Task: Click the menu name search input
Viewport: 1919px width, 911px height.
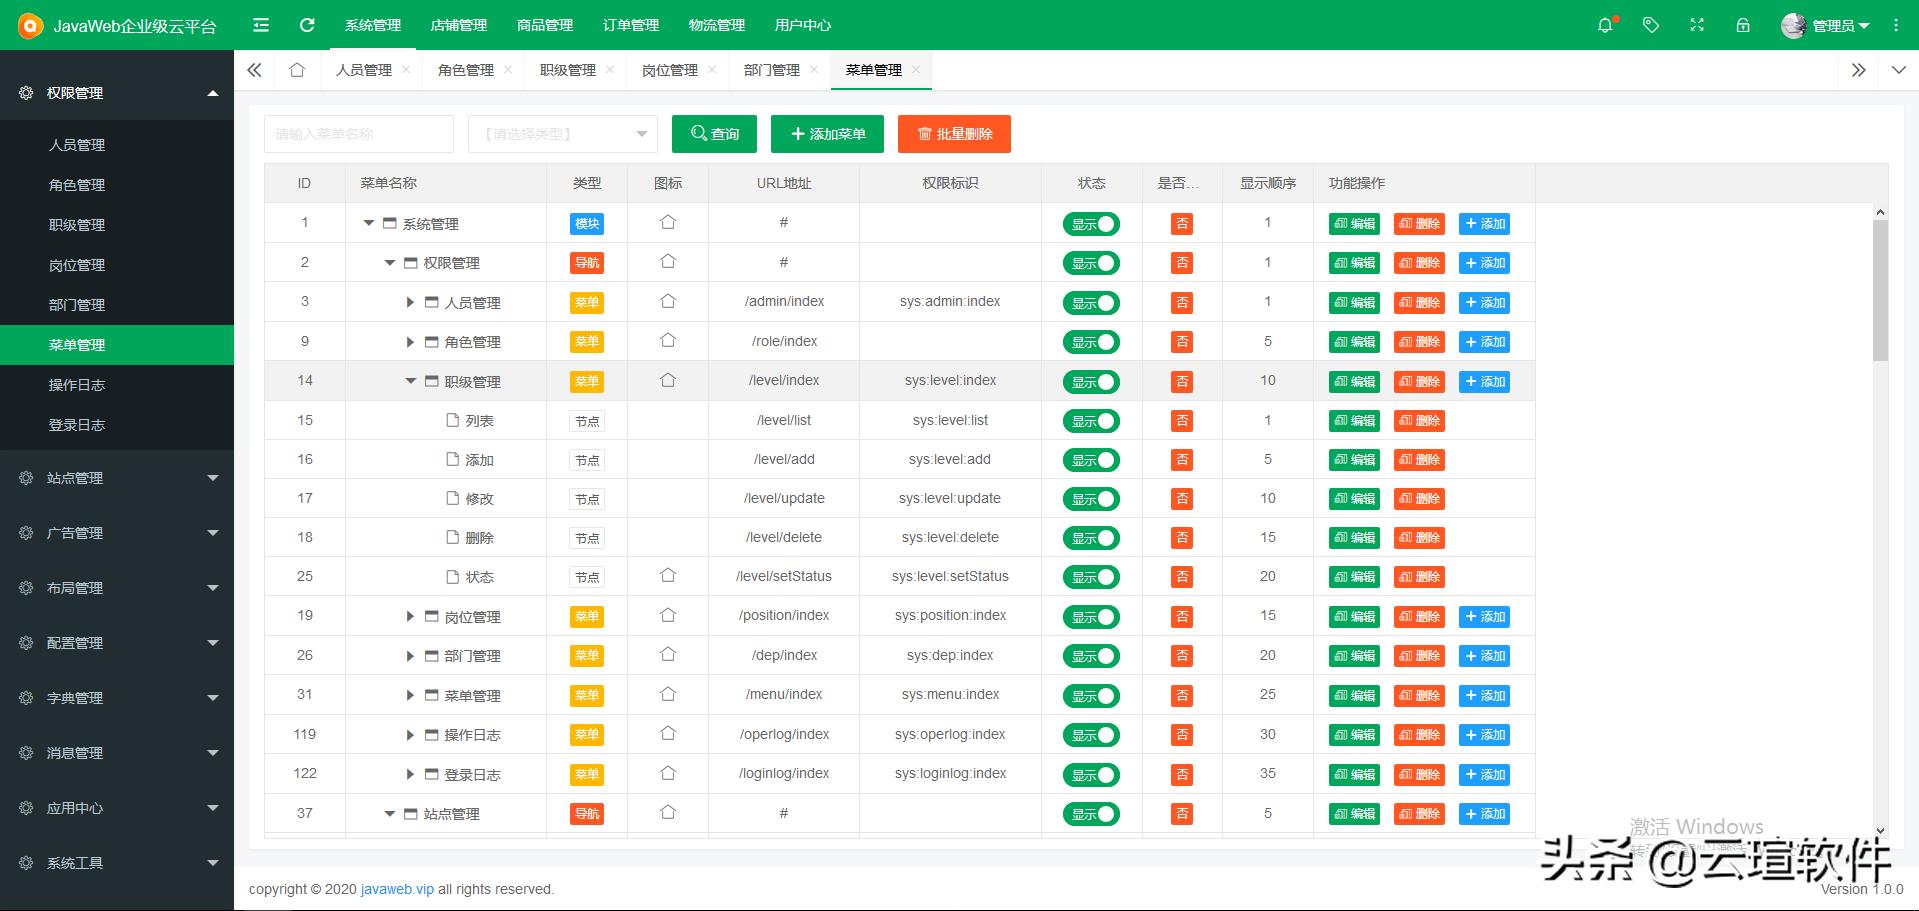Action: (358, 134)
